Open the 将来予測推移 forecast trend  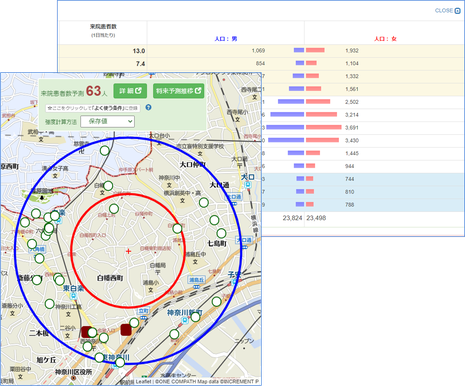(x=179, y=91)
